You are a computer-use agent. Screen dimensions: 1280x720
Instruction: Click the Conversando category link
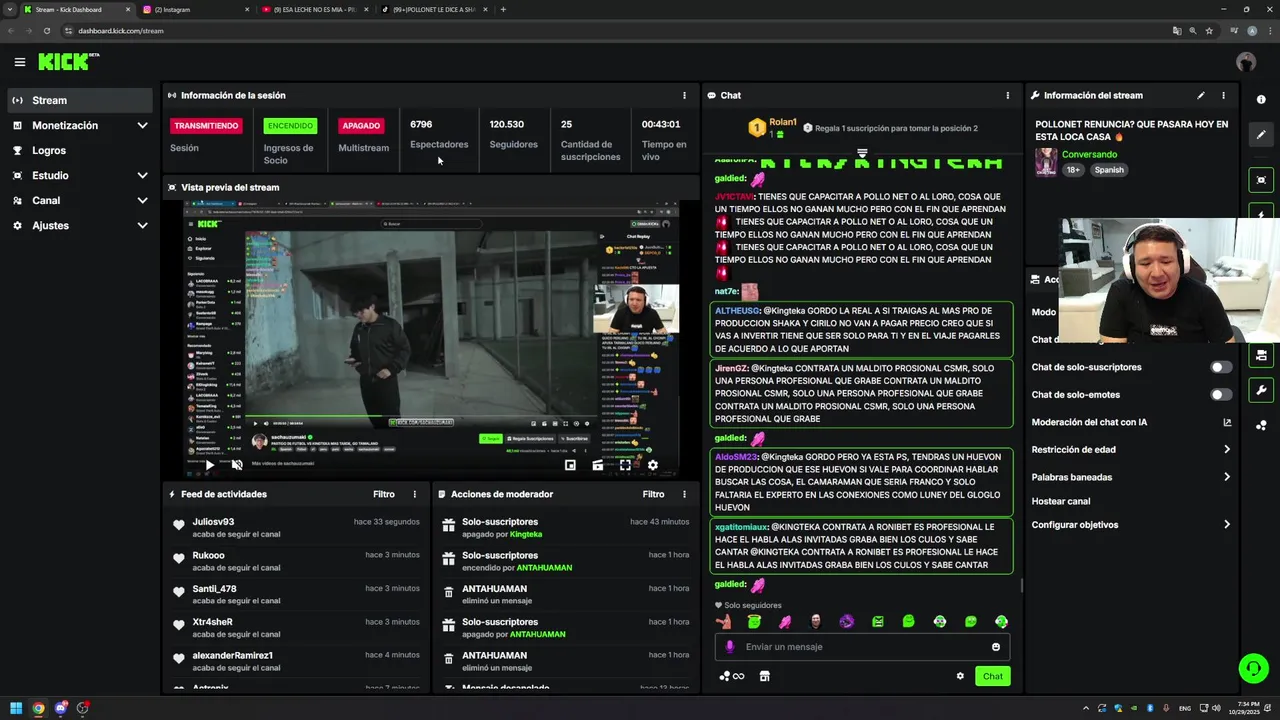click(1089, 155)
